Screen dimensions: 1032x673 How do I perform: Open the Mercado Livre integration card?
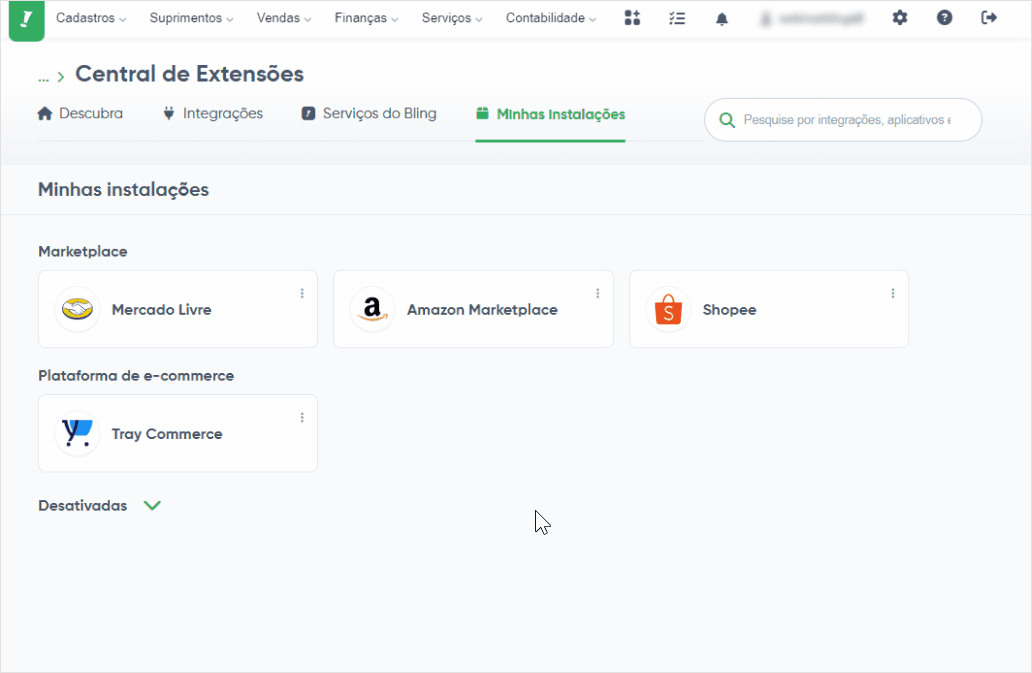[x=178, y=309]
